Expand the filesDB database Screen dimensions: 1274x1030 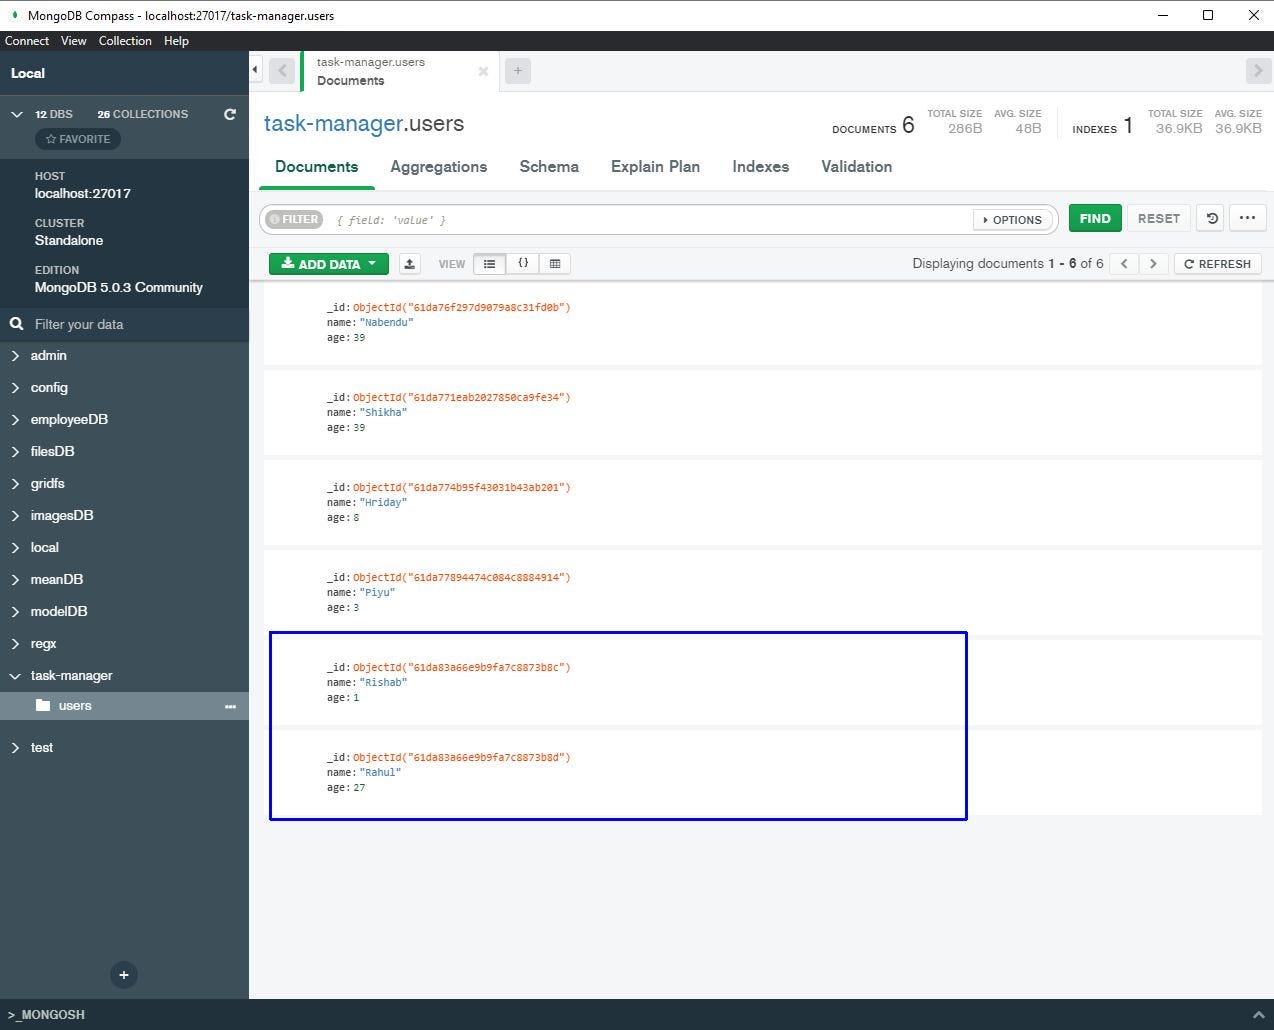click(15, 452)
